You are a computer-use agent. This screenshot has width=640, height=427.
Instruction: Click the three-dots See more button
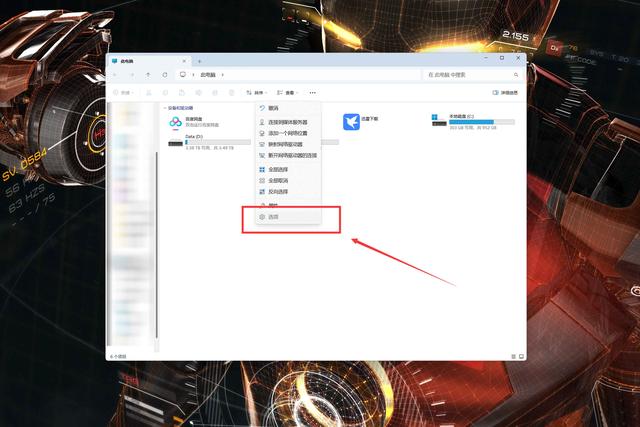click(312, 93)
